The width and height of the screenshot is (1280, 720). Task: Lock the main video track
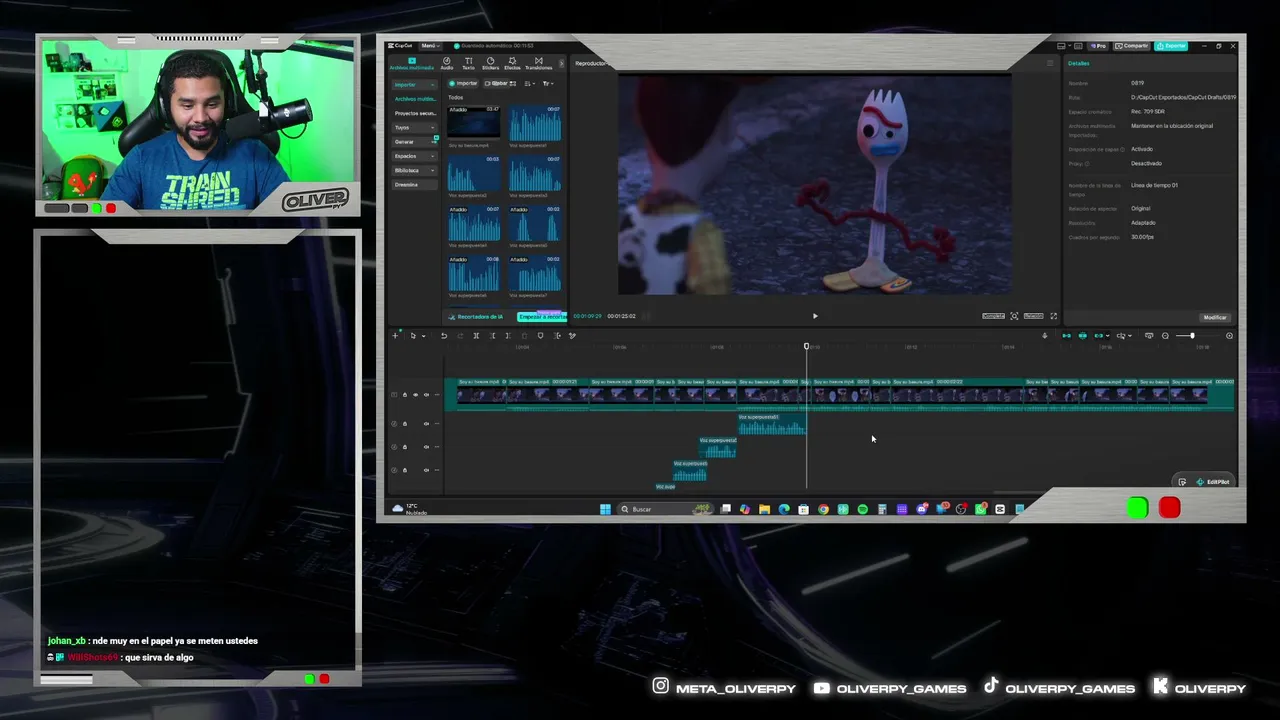(405, 395)
